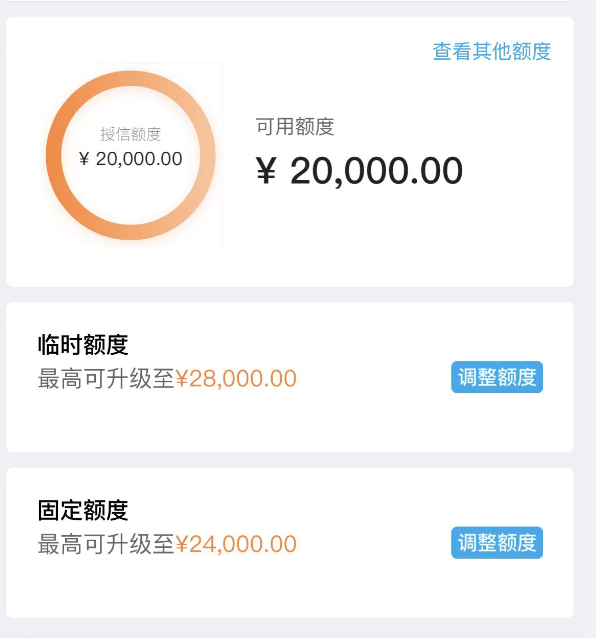596x638 pixels.
Task: Click the gray gap between 临时额度 and 固定额度 cards
Action: pyautogui.click(x=290, y=460)
